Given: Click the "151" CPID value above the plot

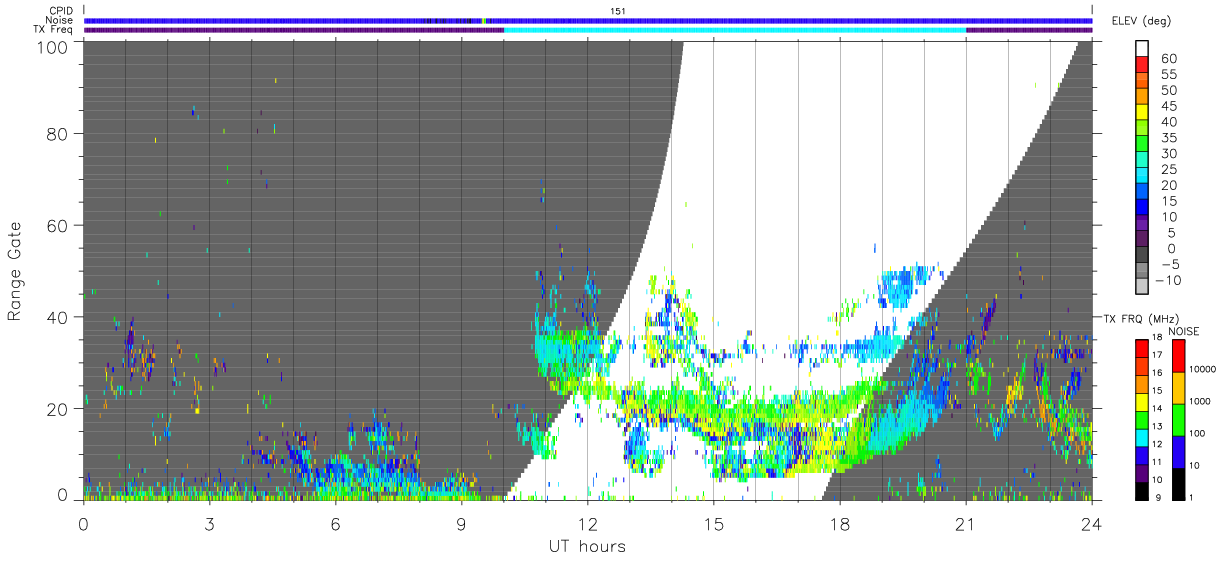Looking at the screenshot, I should [x=618, y=11].
